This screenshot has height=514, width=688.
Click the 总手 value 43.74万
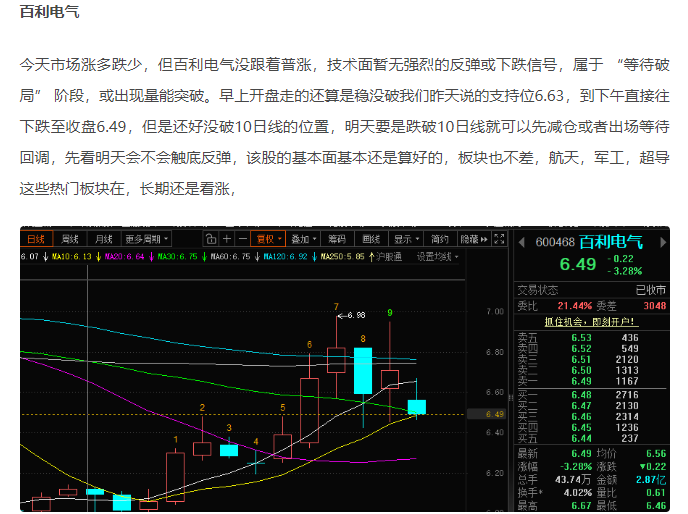[573, 480]
